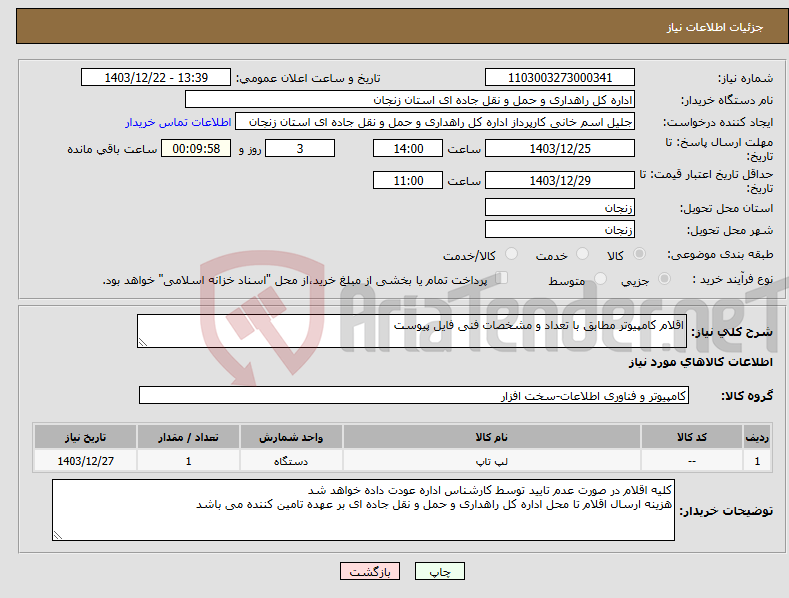This screenshot has width=789, height=598.
Task: Click the remaining days field showing 3
Action: [300, 148]
